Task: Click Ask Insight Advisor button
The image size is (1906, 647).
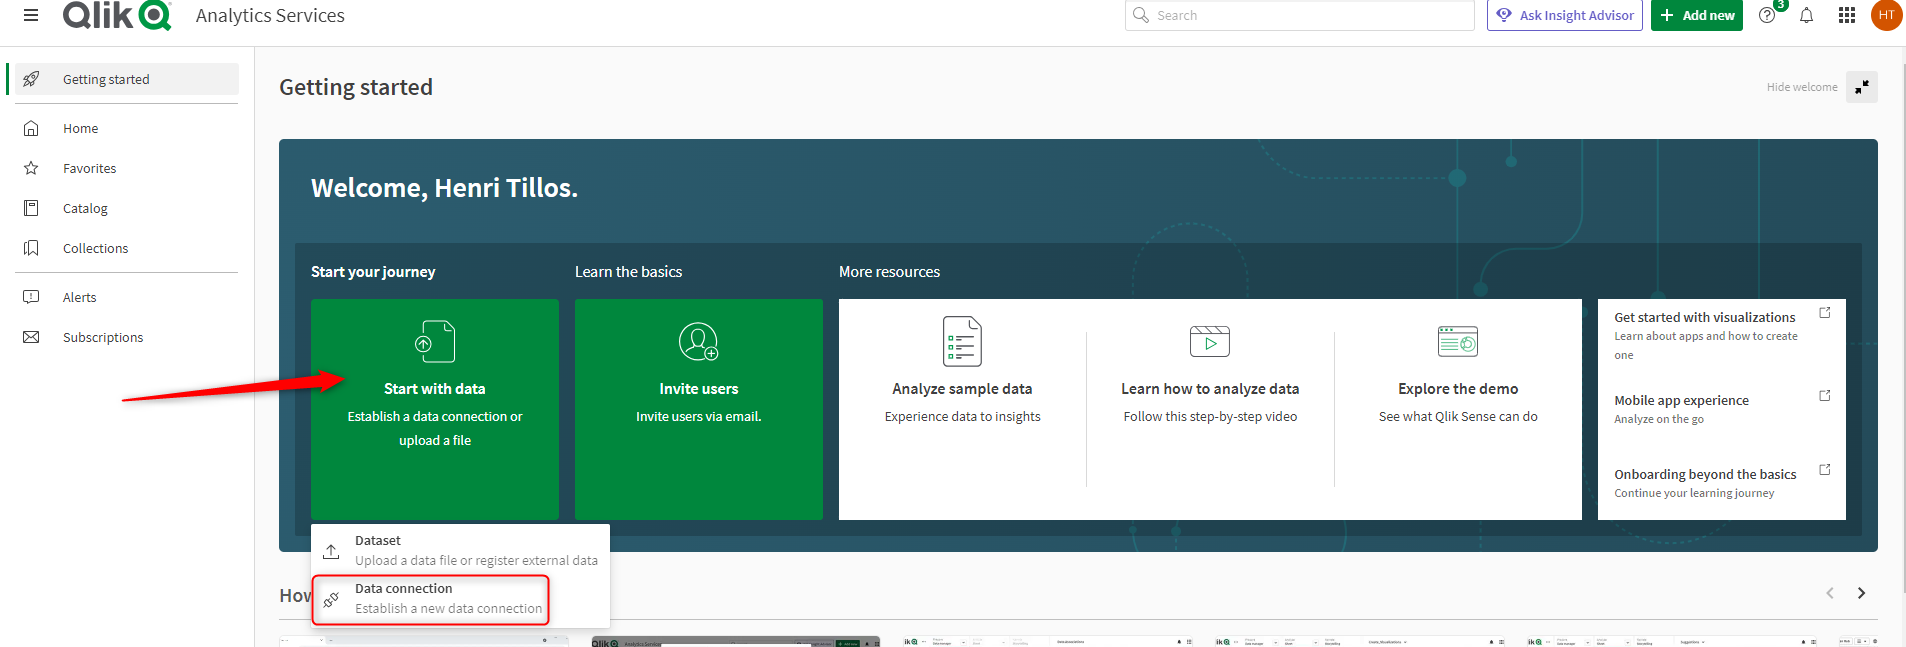Action: click(x=1564, y=15)
